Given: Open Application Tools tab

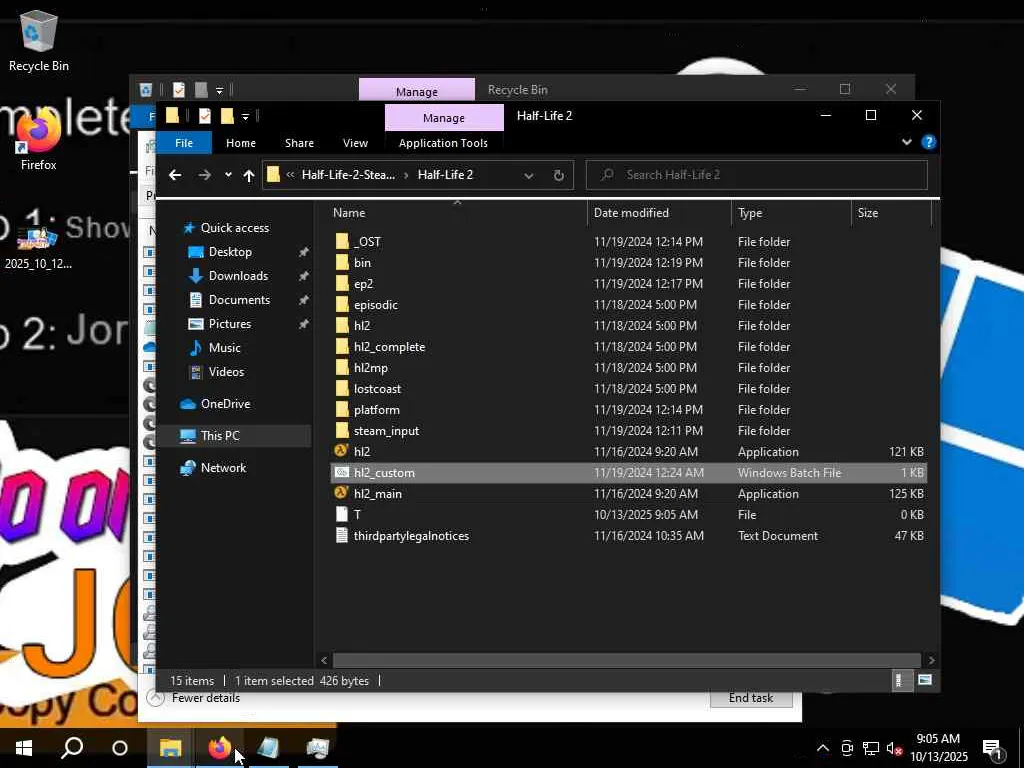Looking at the screenshot, I should click(x=443, y=143).
